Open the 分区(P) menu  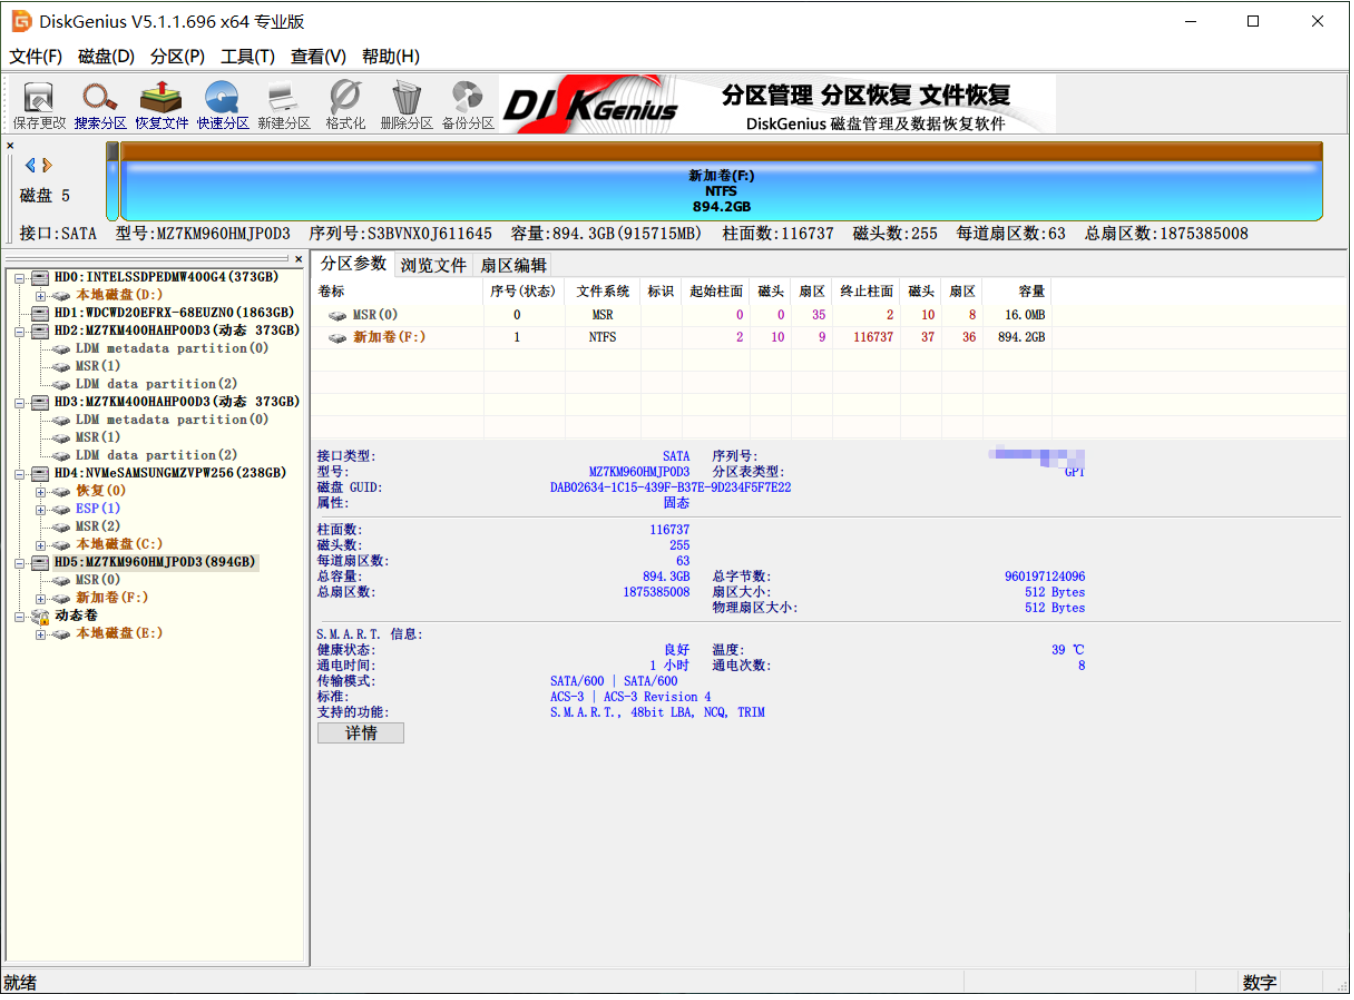click(178, 57)
